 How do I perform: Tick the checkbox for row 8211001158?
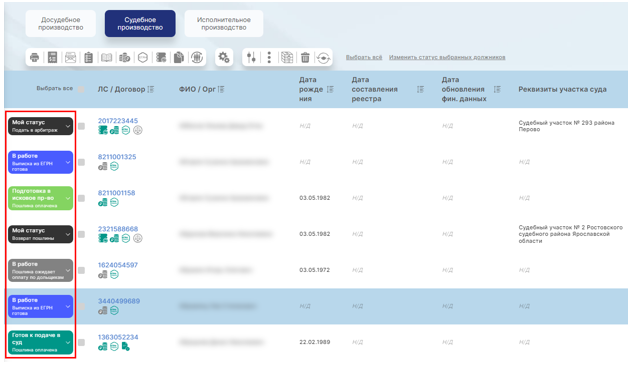[81, 198]
